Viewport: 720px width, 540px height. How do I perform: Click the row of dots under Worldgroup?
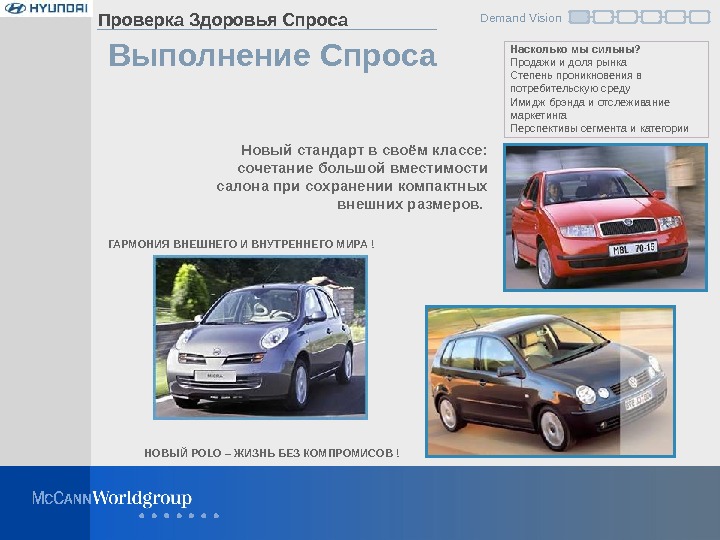click(x=179, y=515)
